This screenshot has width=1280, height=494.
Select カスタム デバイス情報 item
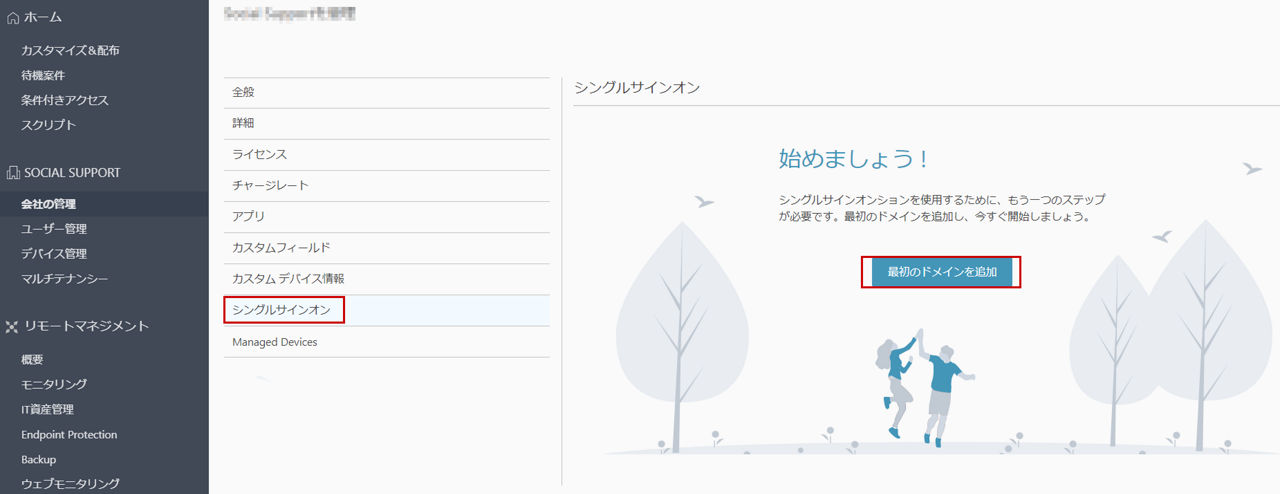[386, 279]
